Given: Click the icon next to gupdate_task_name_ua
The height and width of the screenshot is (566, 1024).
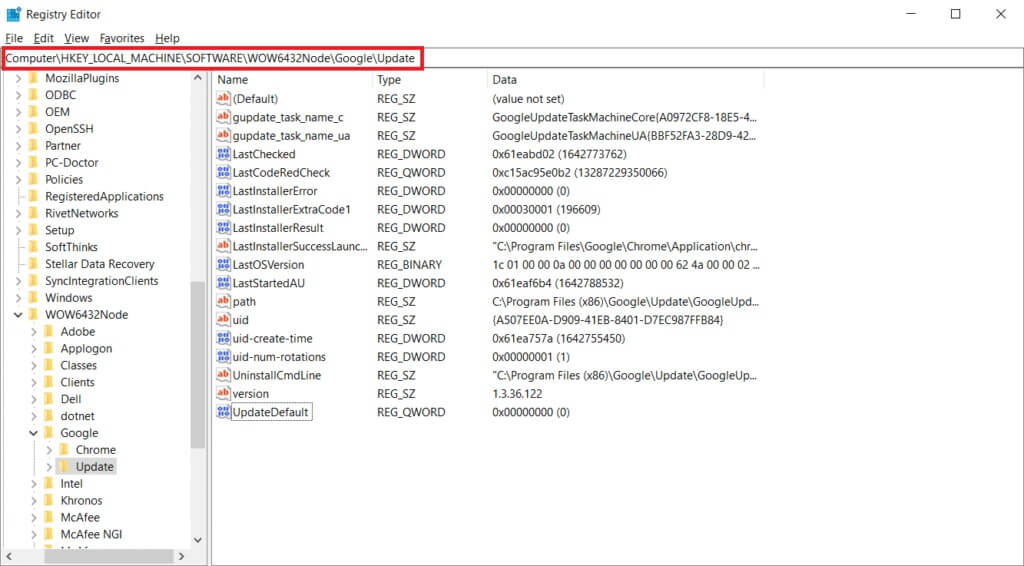Looking at the screenshot, I should click(x=223, y=135).
